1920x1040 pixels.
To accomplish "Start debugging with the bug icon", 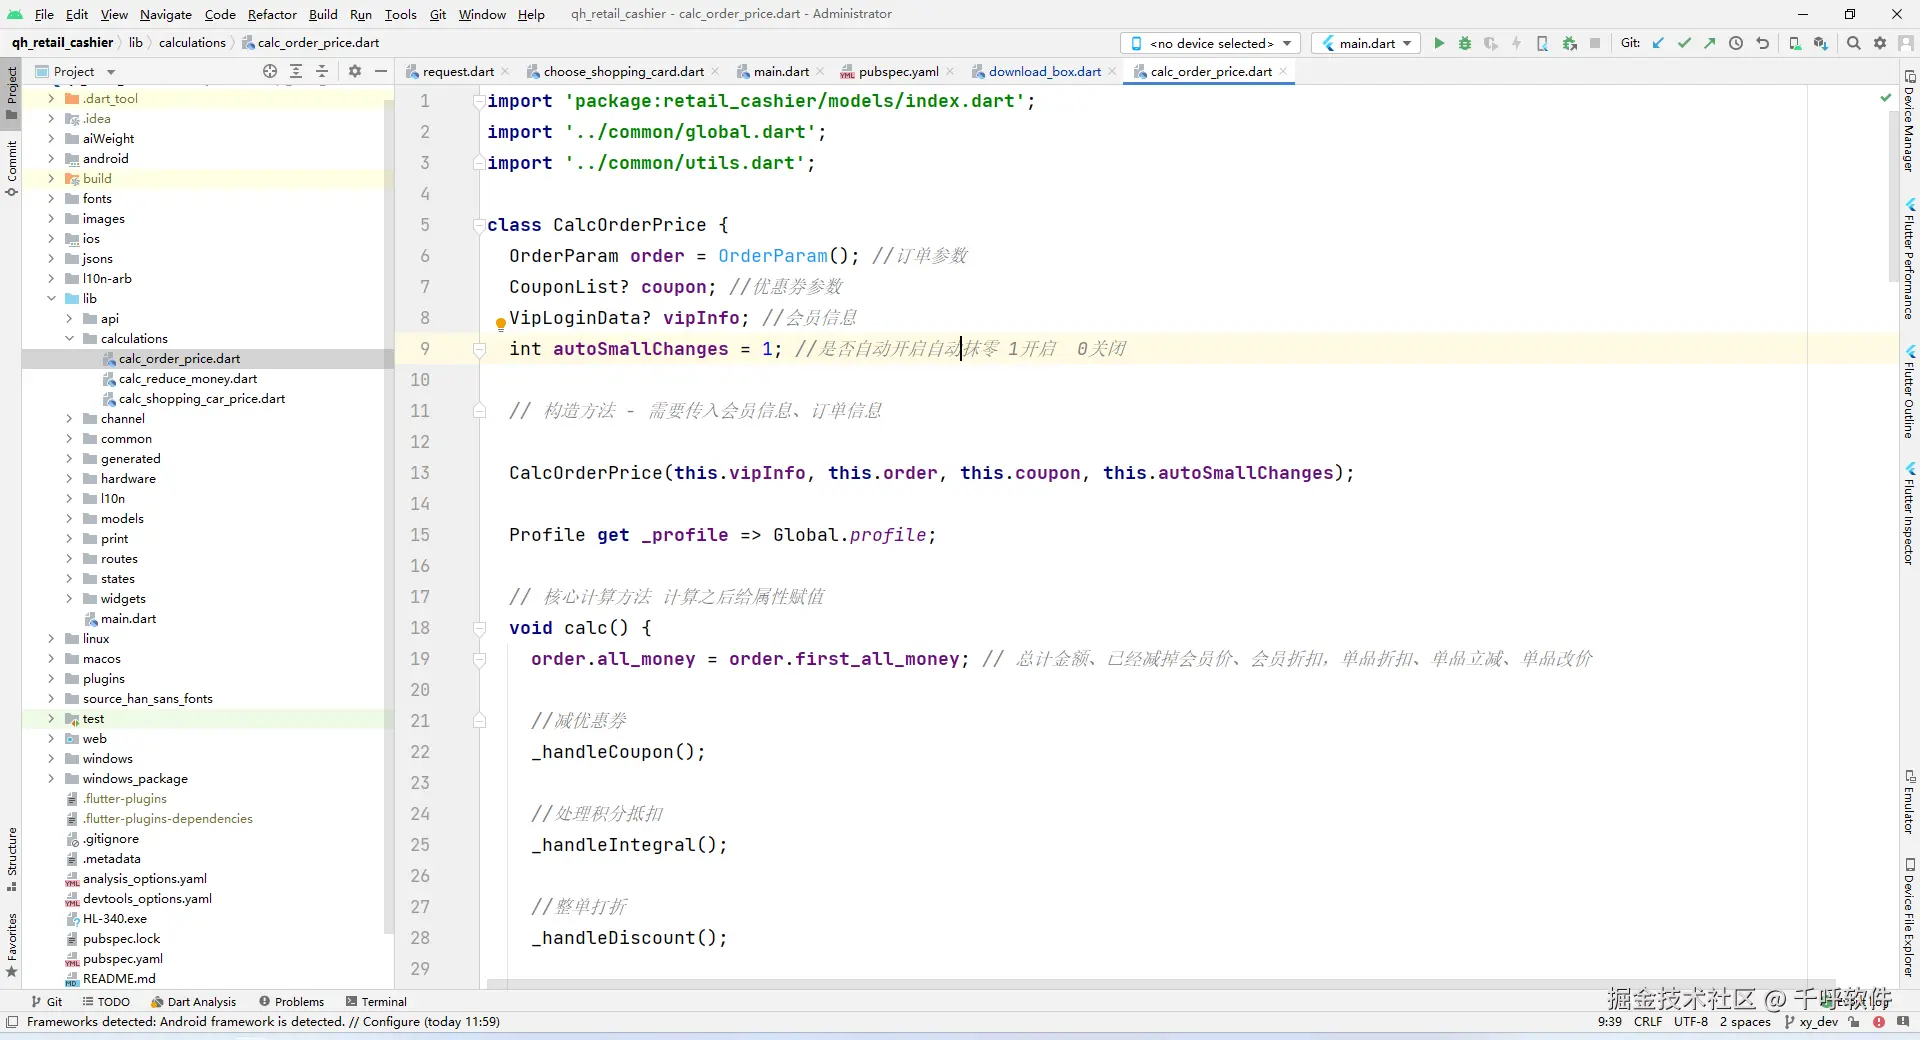I will [x=1465, y=43].
